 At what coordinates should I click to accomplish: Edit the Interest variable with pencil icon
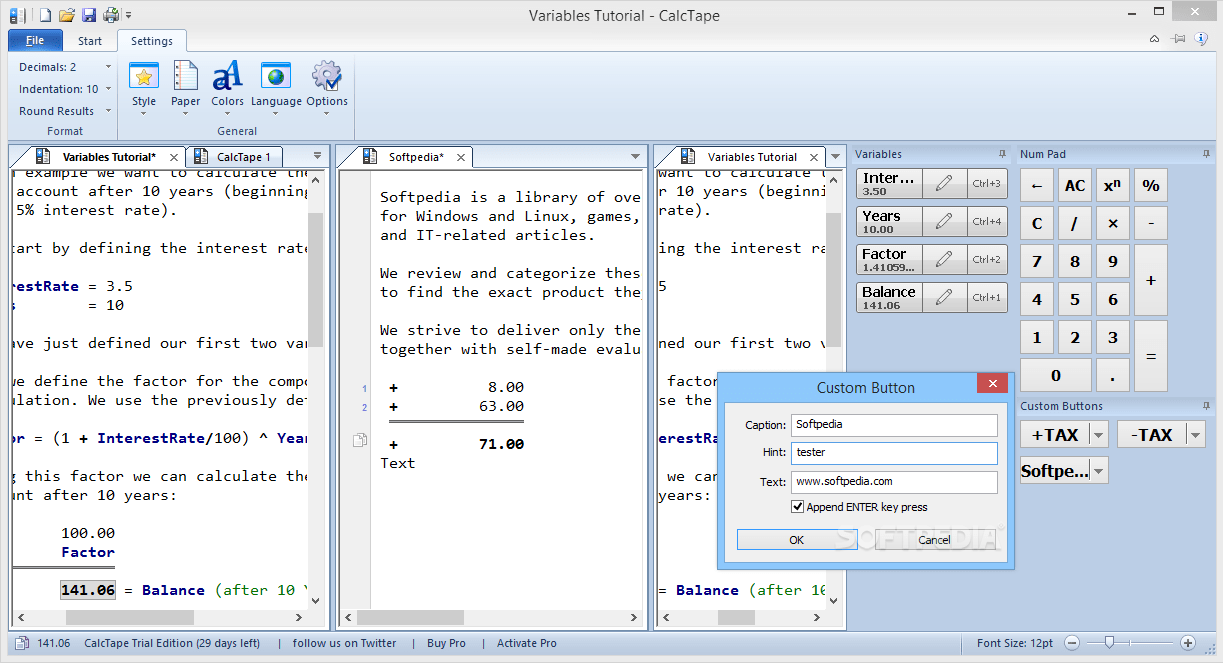(944, 184)
